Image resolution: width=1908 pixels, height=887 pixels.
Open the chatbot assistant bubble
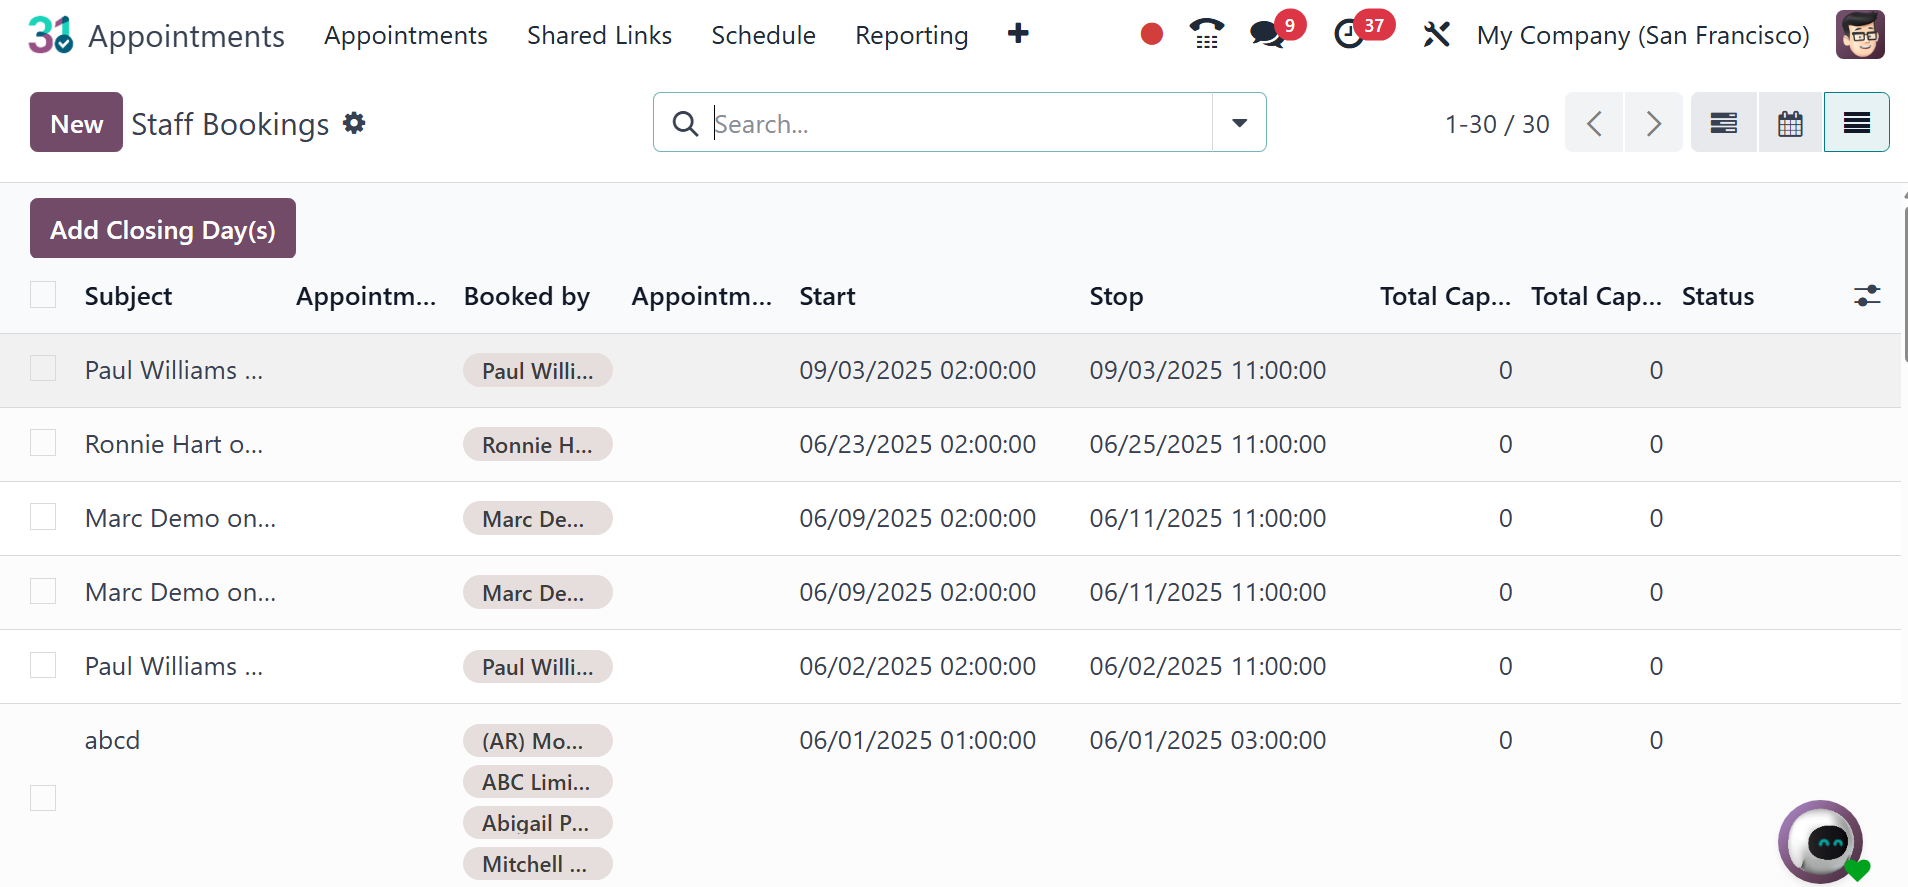point(1820,841)
